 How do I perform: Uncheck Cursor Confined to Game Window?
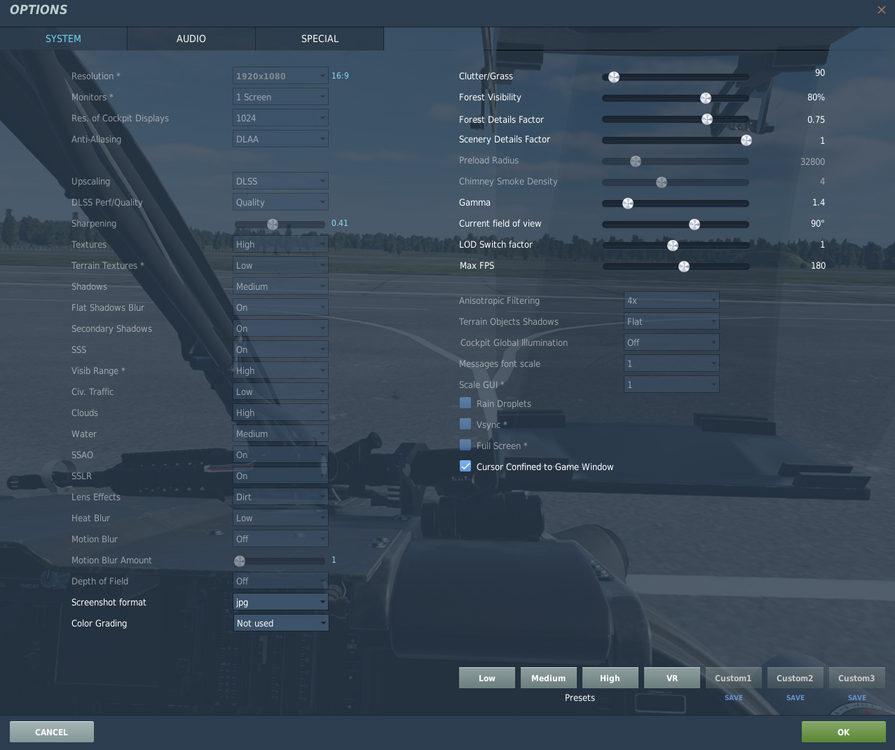tap(465, 466)
